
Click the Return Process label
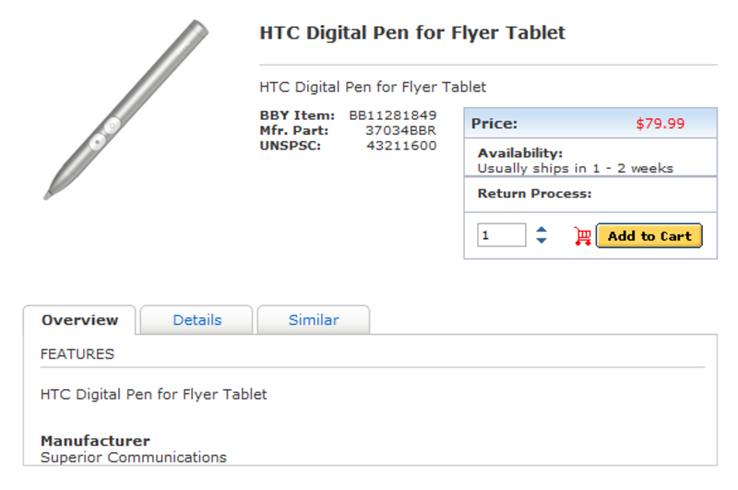(535, 193)
